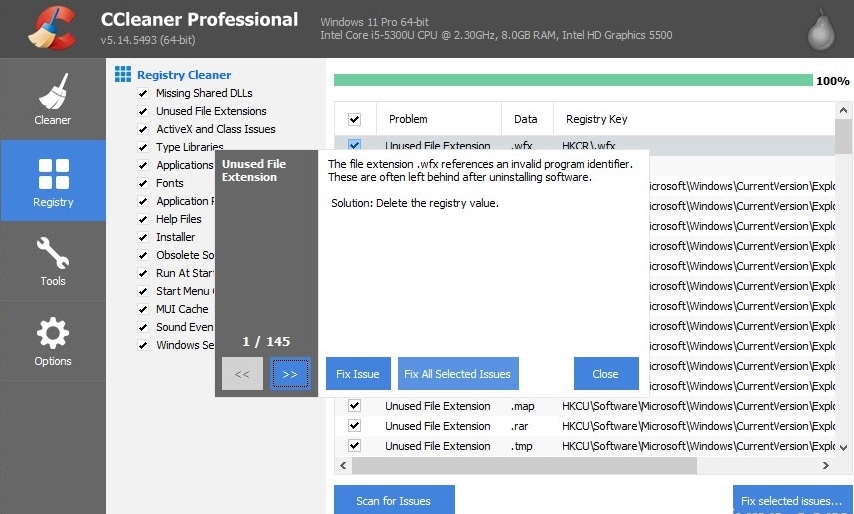This screenshot has height=514, width=854.
Task: Uncheck the .rar issue row checkbox
Action: (354, 426)
